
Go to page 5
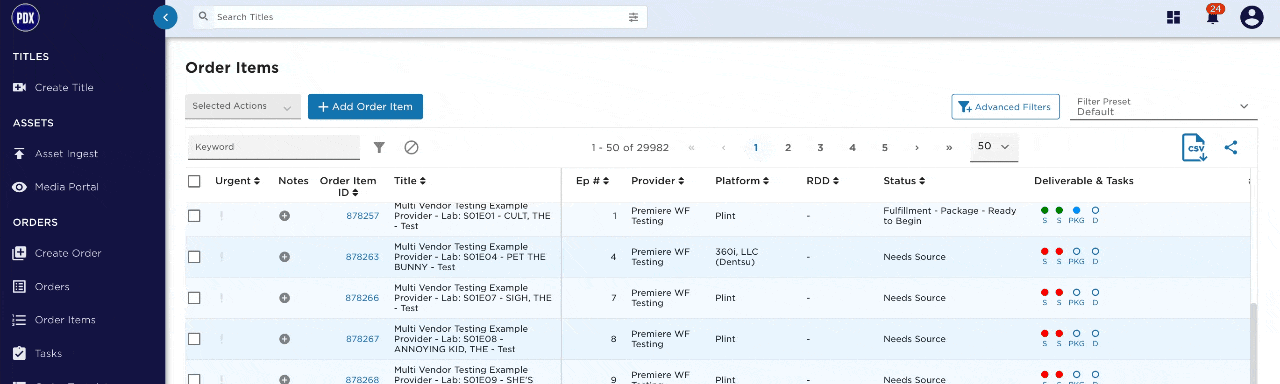(885, 147)
